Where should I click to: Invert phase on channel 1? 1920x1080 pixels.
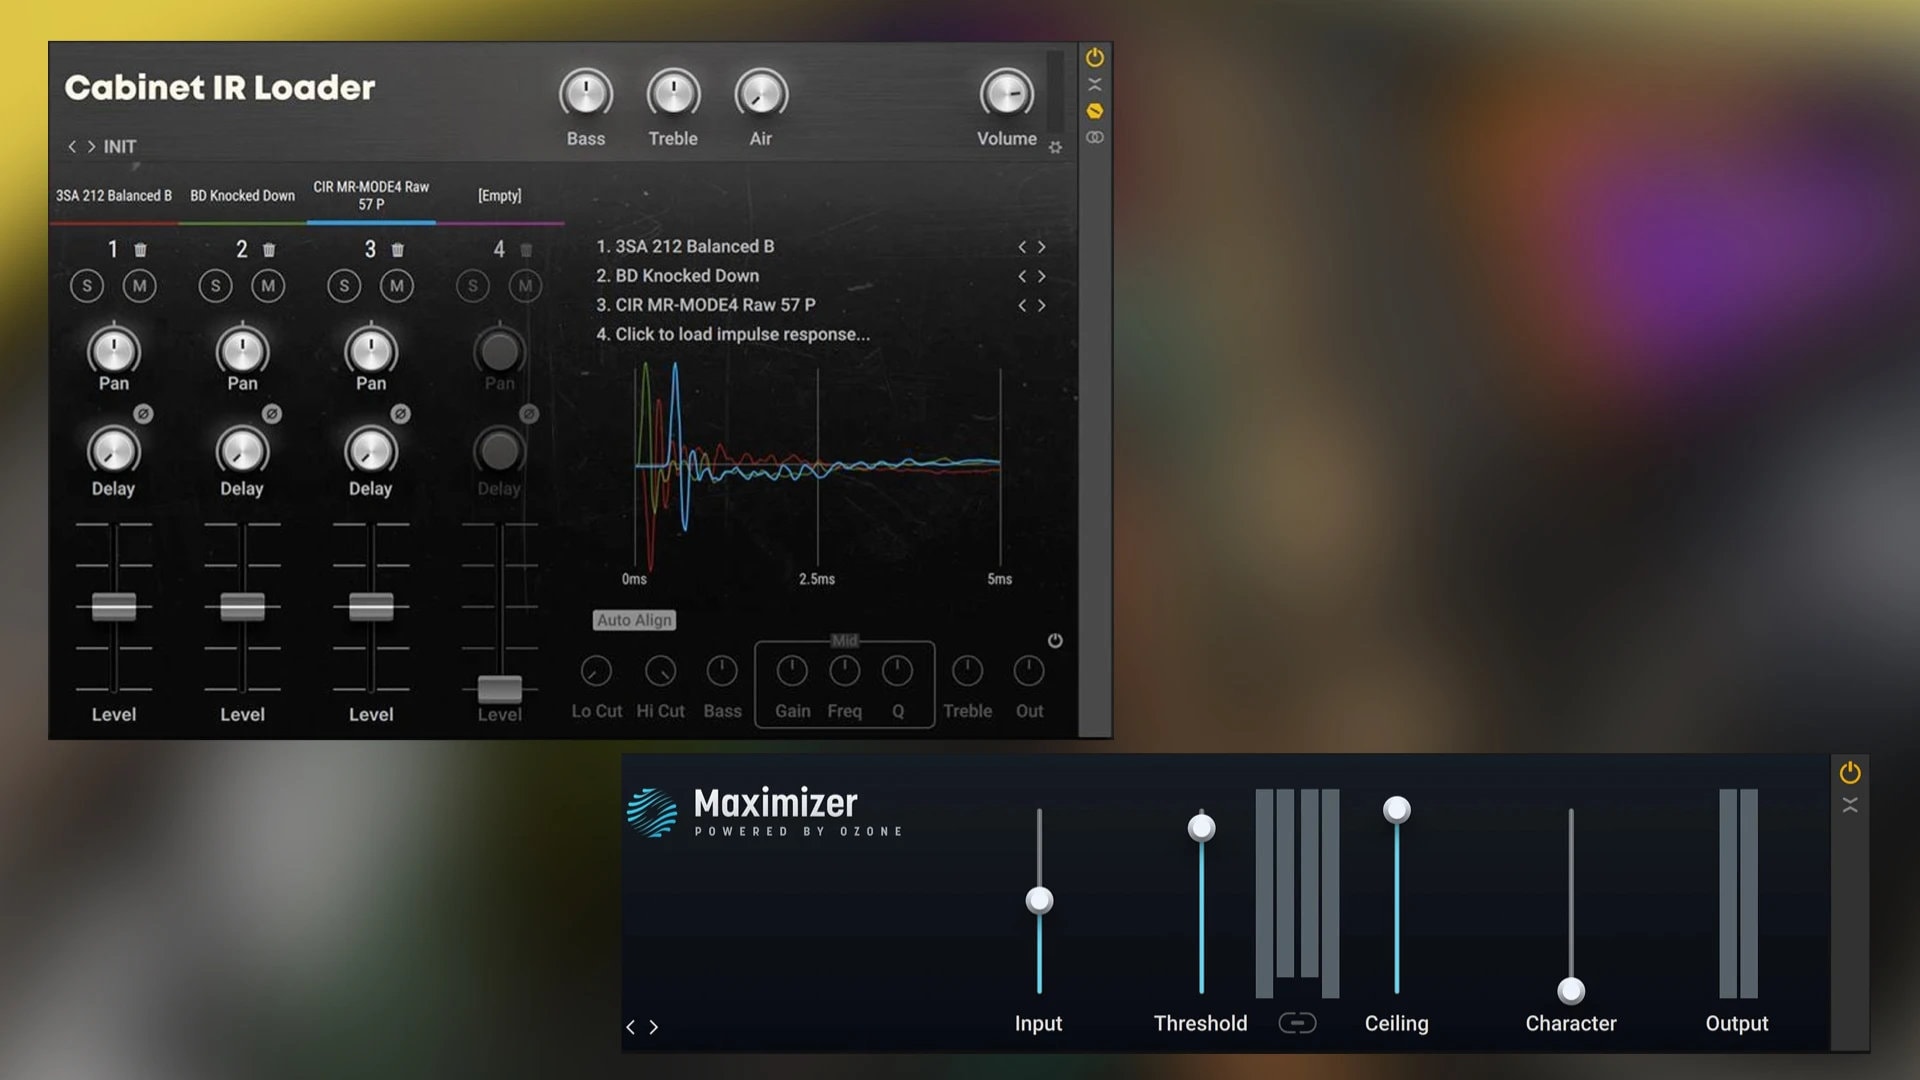click(143, 414)
